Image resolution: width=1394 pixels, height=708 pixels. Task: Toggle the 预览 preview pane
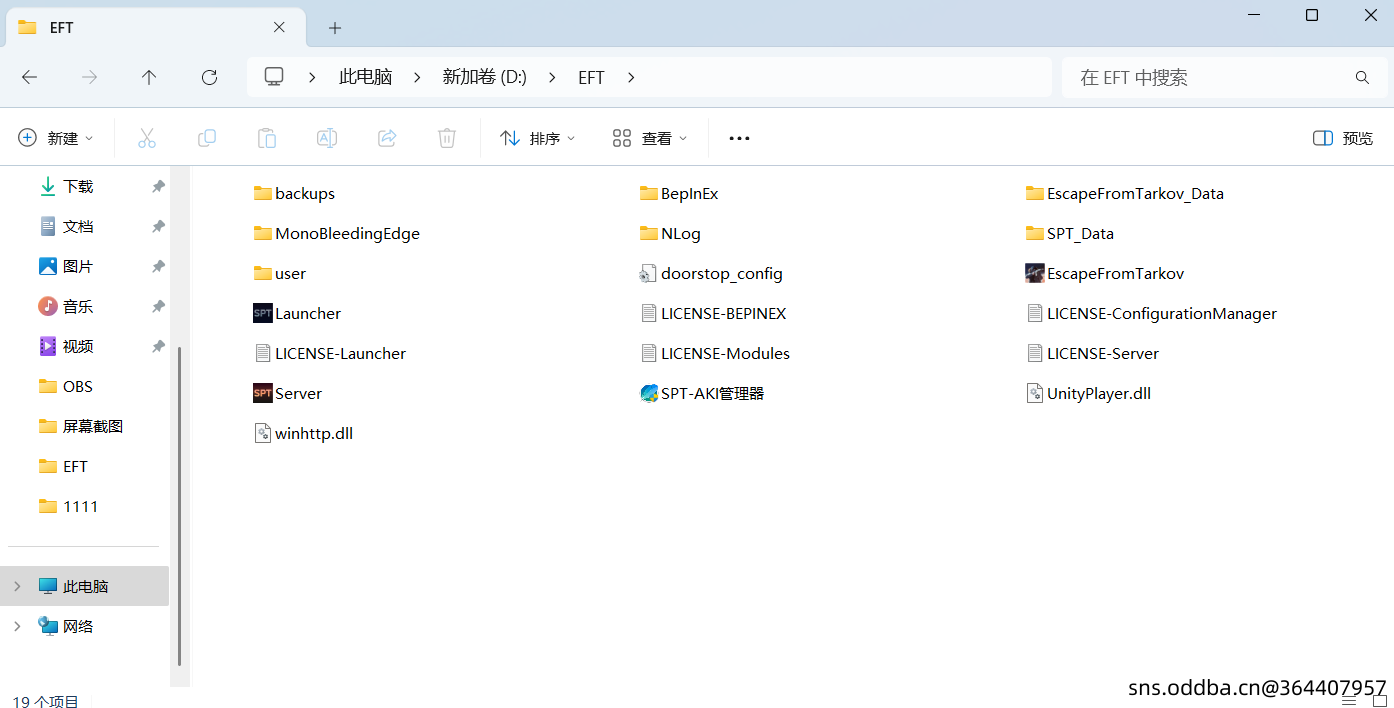pos(1343,138)
